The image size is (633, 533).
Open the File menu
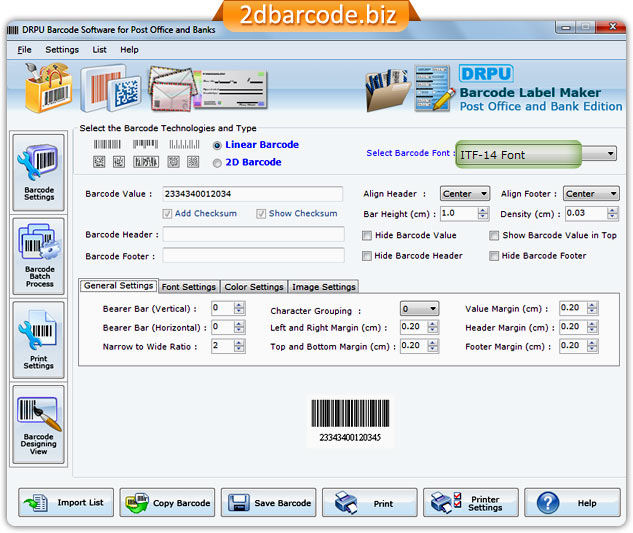coord(24,50)
